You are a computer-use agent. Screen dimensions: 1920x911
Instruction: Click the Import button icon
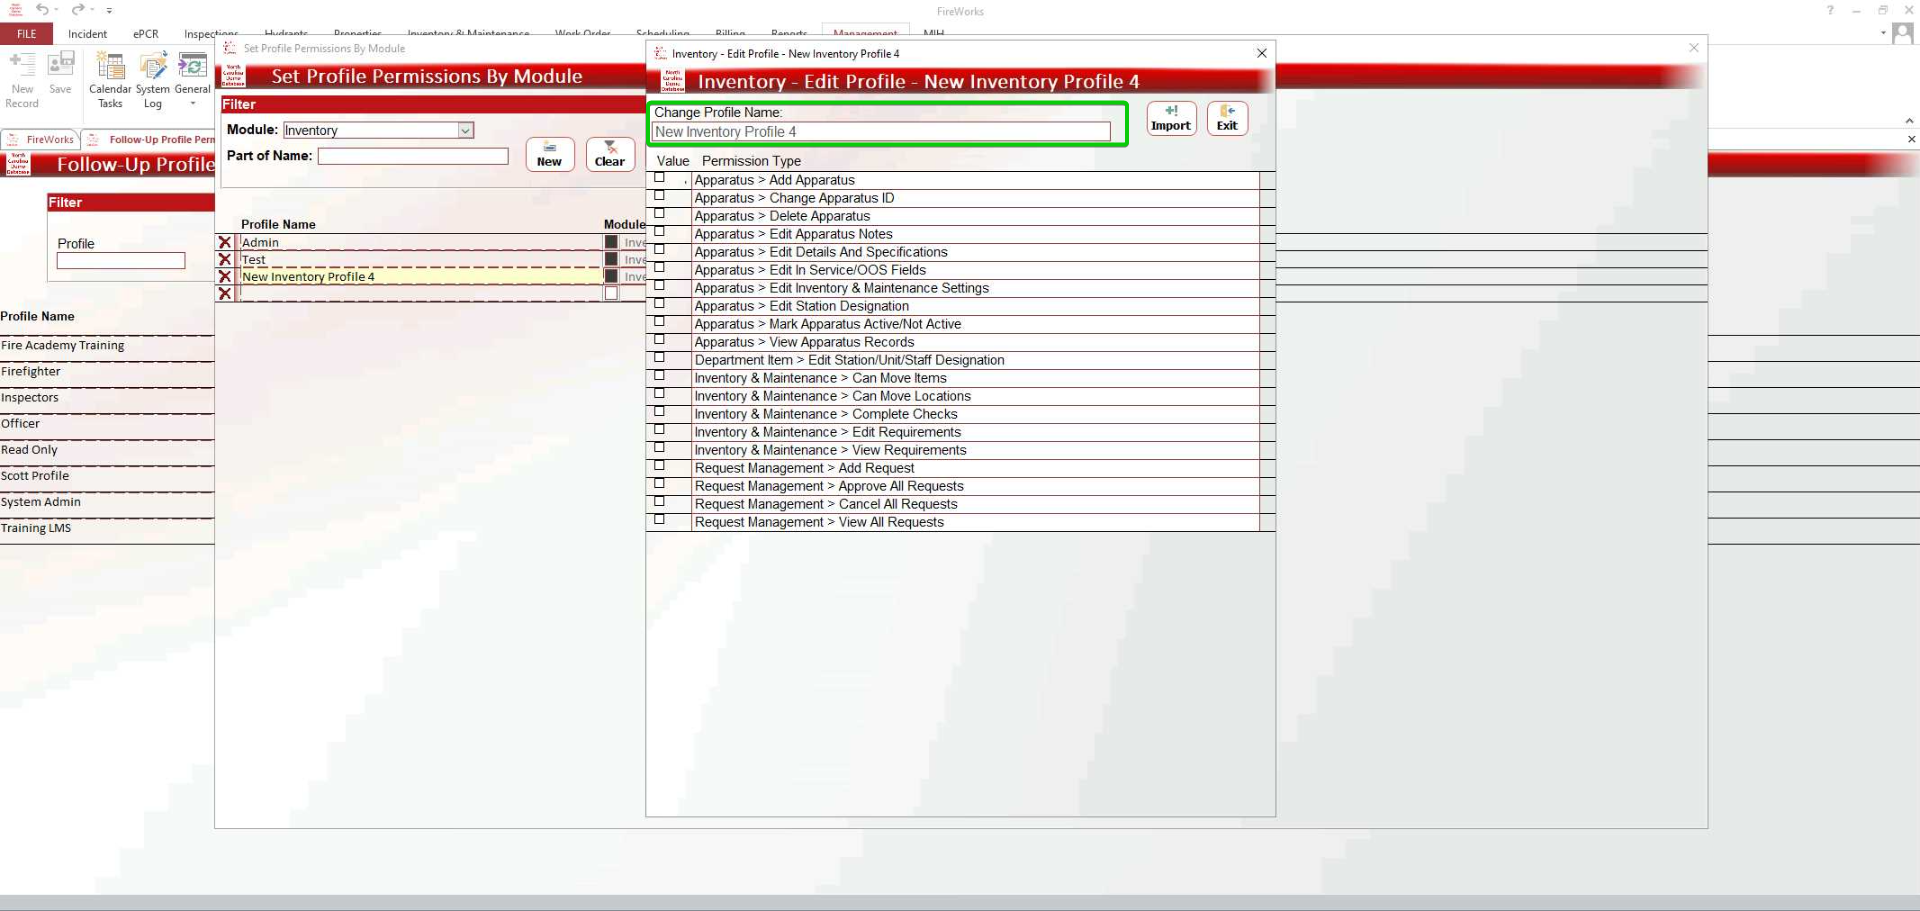pyautogui.click(x=1171, y=118)
